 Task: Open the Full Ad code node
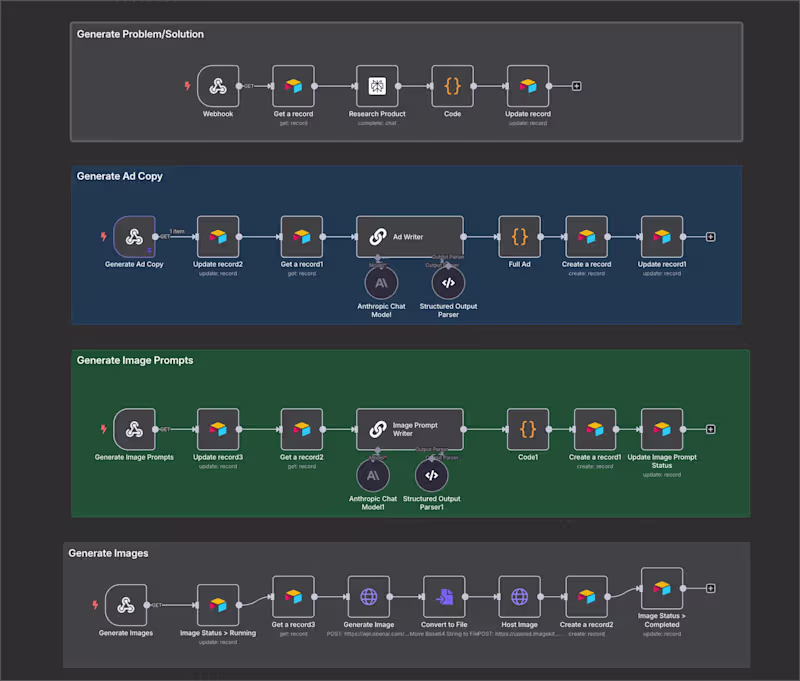click(x=519, y=236)
